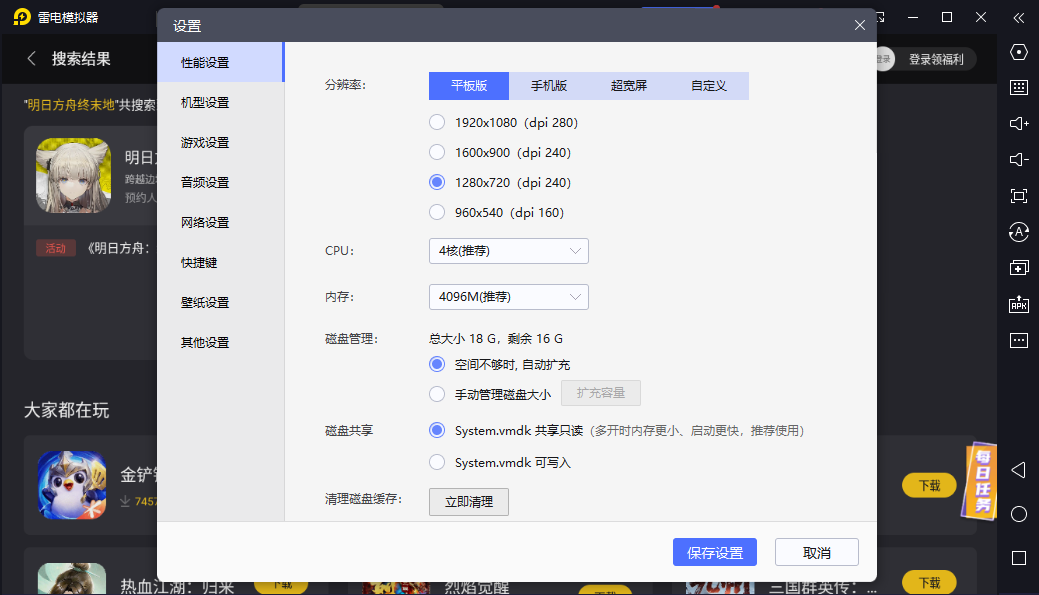Increase volume using sidebar speaker plus icon
1039x595 pixels.
coord(1018,123)
